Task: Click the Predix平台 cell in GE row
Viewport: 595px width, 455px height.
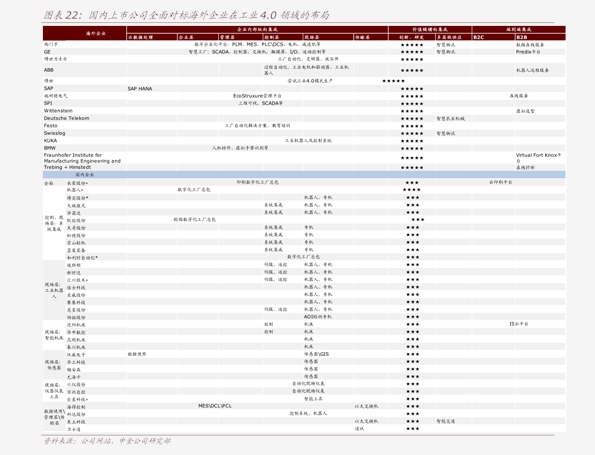Action: pyautogui.click(x=528, y=52)
